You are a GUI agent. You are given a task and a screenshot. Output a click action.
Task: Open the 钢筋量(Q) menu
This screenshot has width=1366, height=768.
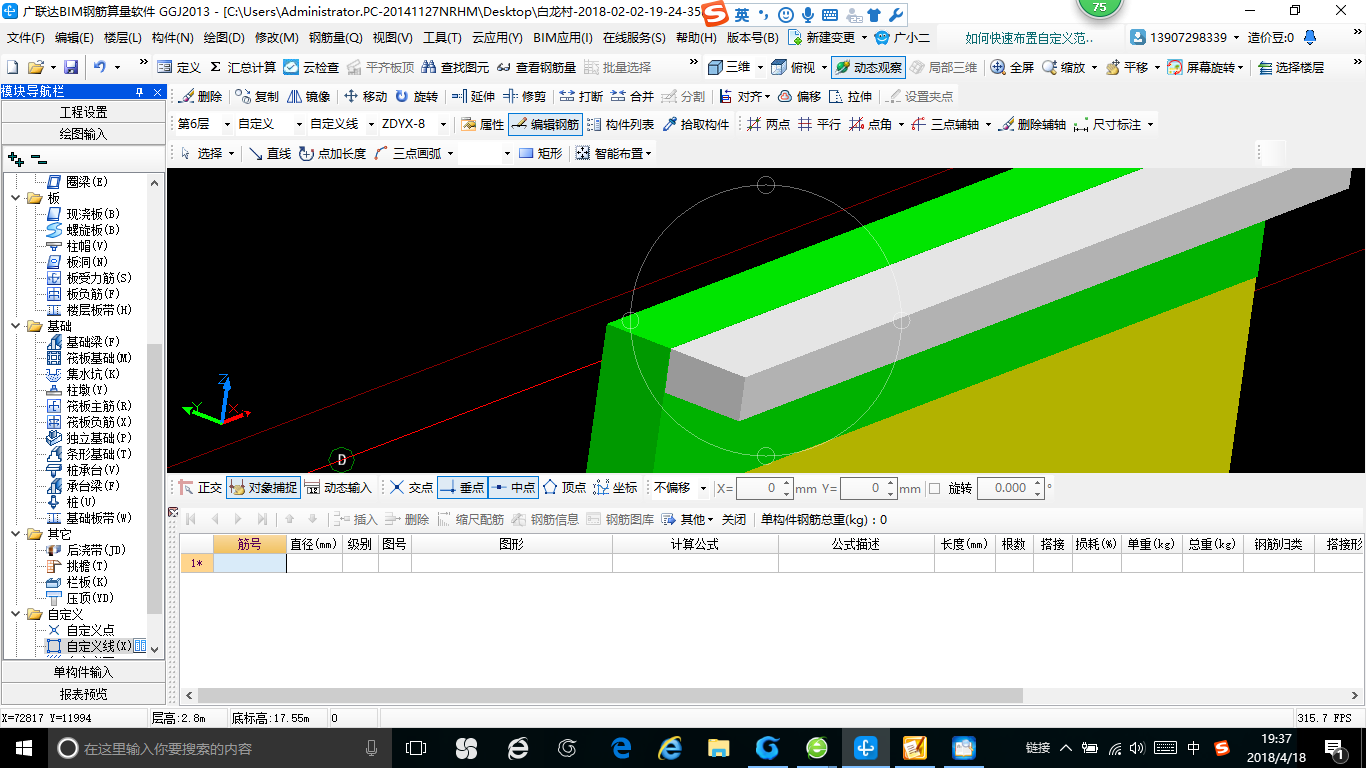pyautogui.click(x=335, y=38)
